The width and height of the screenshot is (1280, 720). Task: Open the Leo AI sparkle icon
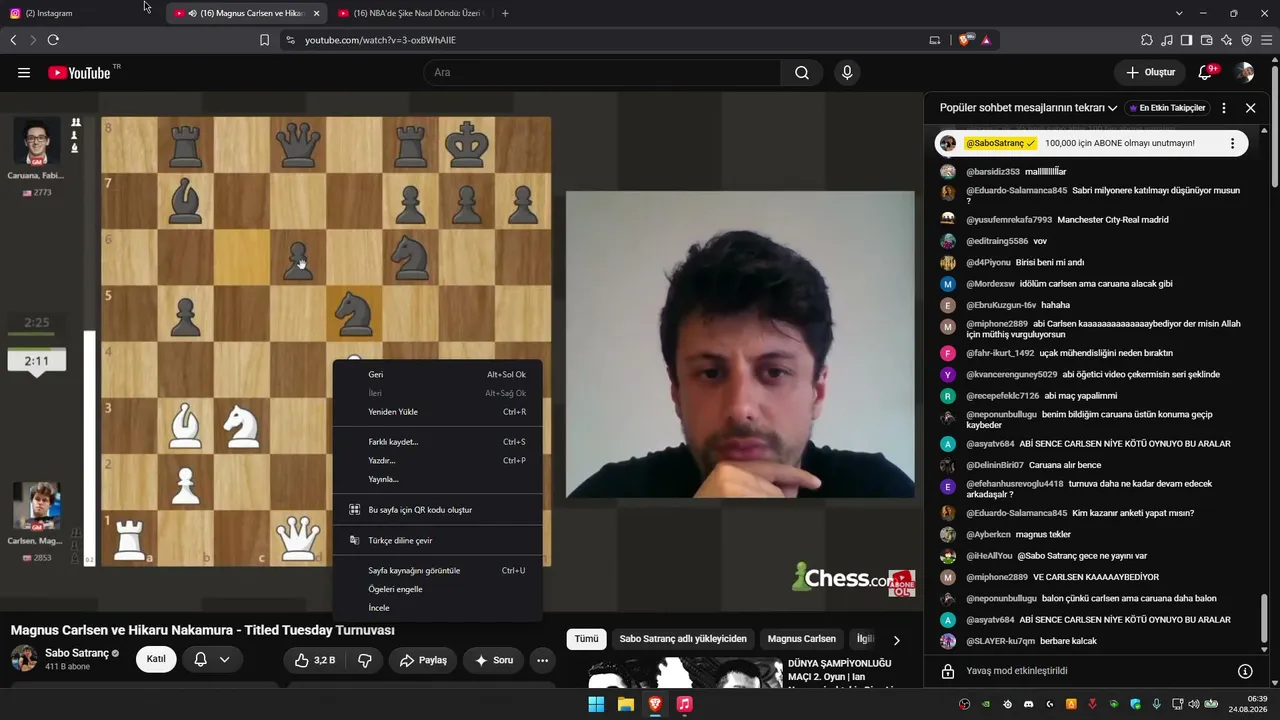click(1226, 40)
